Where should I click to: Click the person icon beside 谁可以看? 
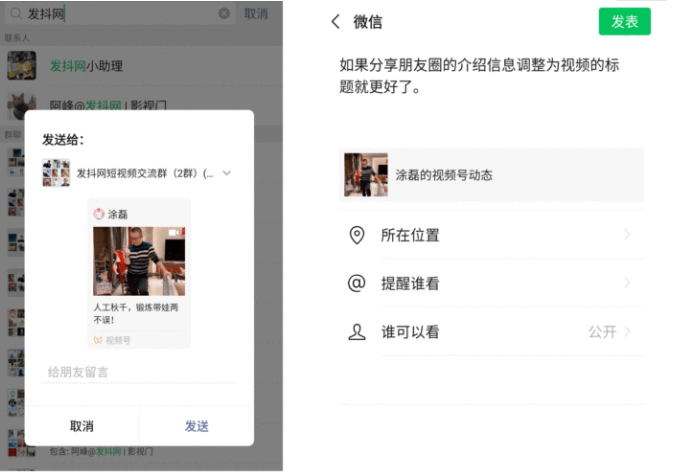[357, 332]
